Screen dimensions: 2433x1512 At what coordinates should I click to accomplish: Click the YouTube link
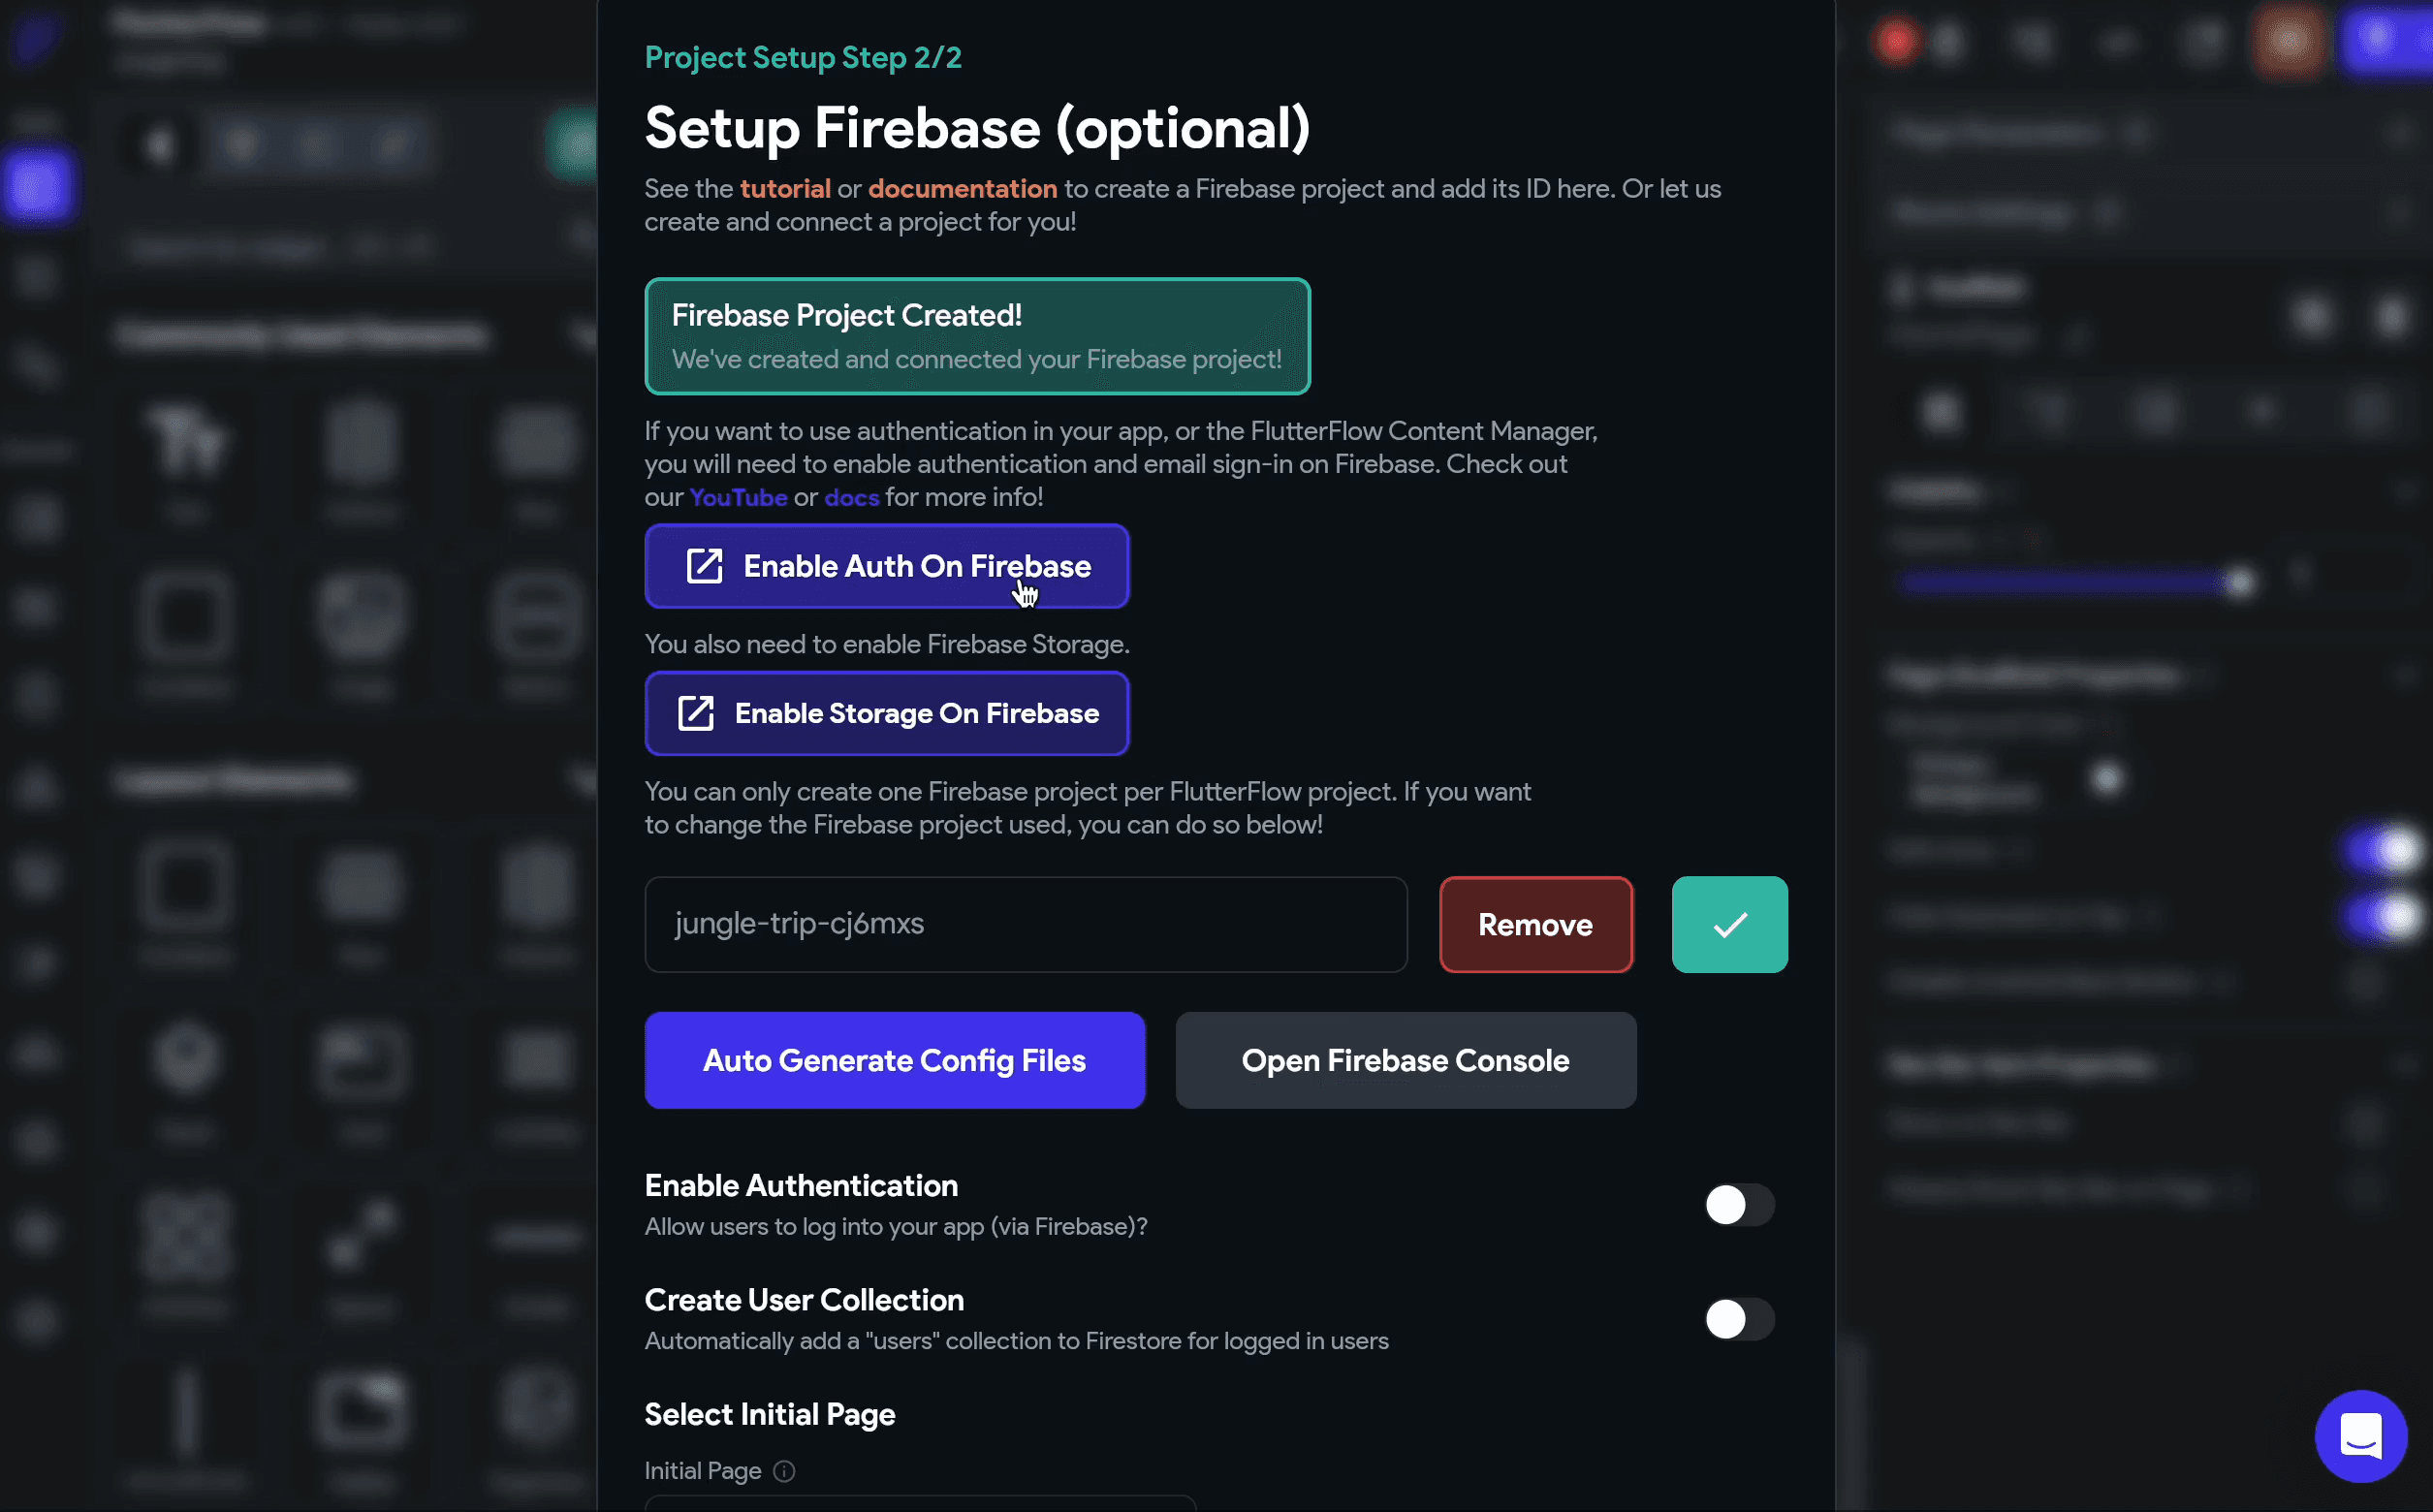738,497
